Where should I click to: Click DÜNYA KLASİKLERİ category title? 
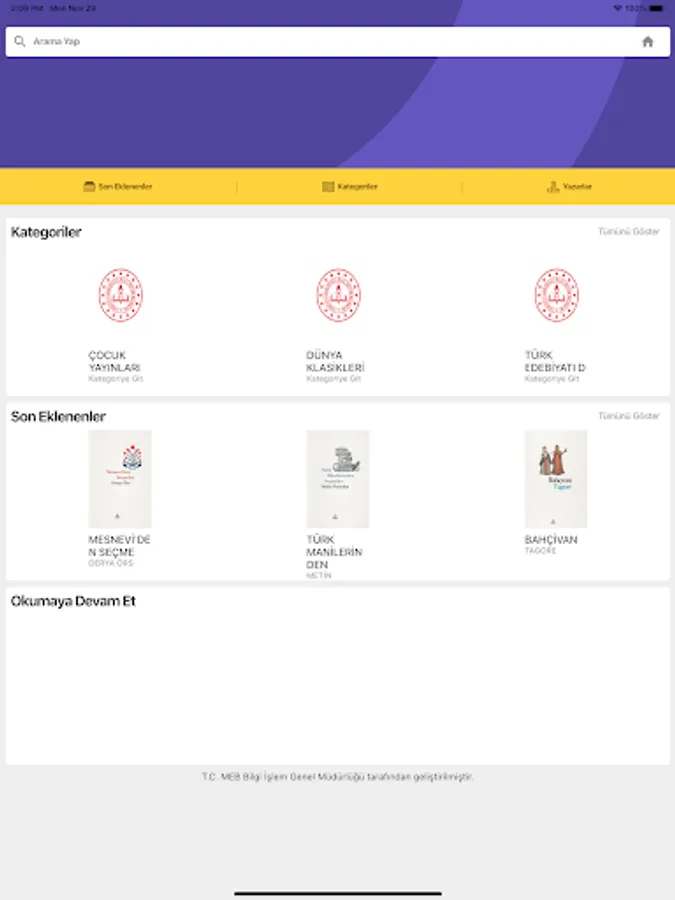coord(335,361)
